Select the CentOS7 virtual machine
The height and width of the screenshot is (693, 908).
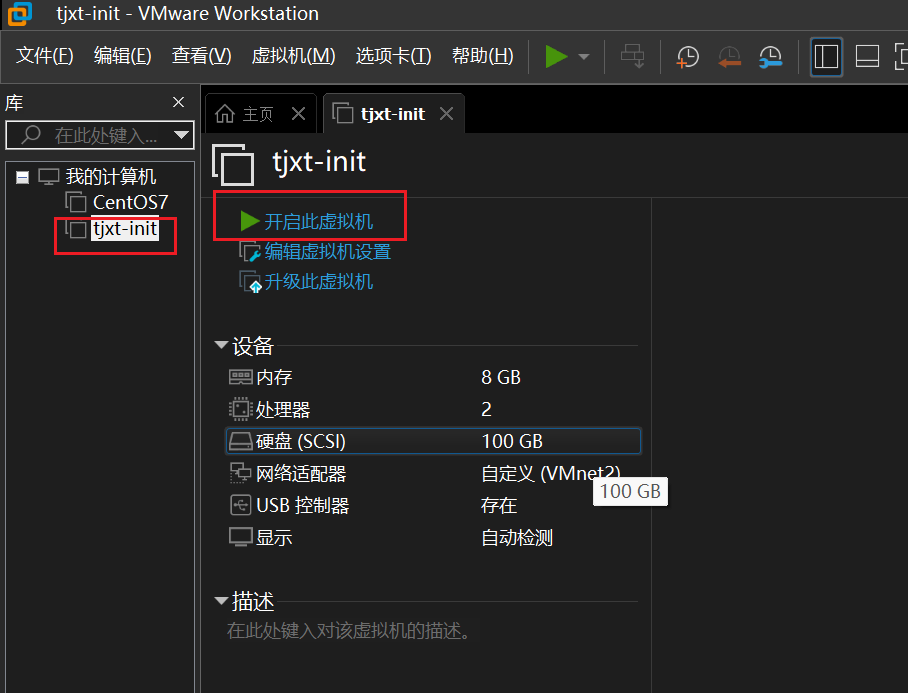click(x=130, y=203)
